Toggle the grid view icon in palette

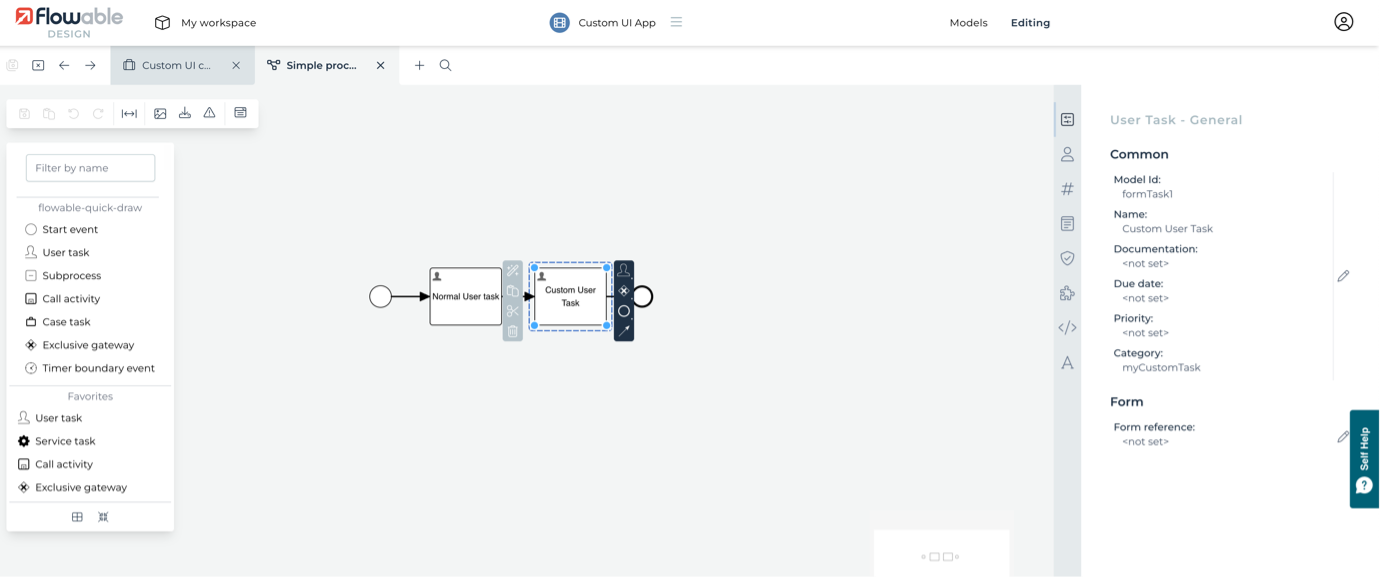click(77, 517)
